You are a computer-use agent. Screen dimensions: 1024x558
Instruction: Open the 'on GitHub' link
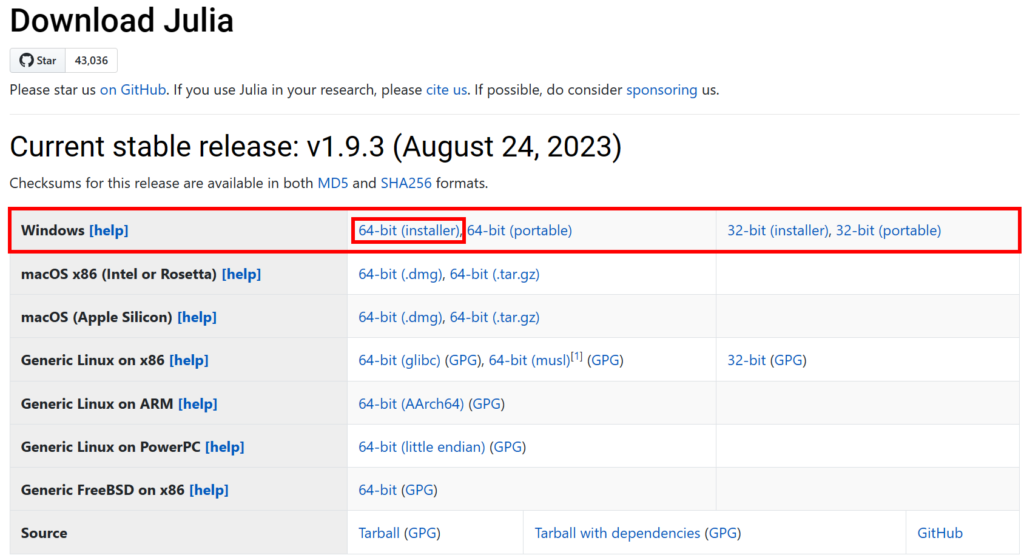point(133,90)
